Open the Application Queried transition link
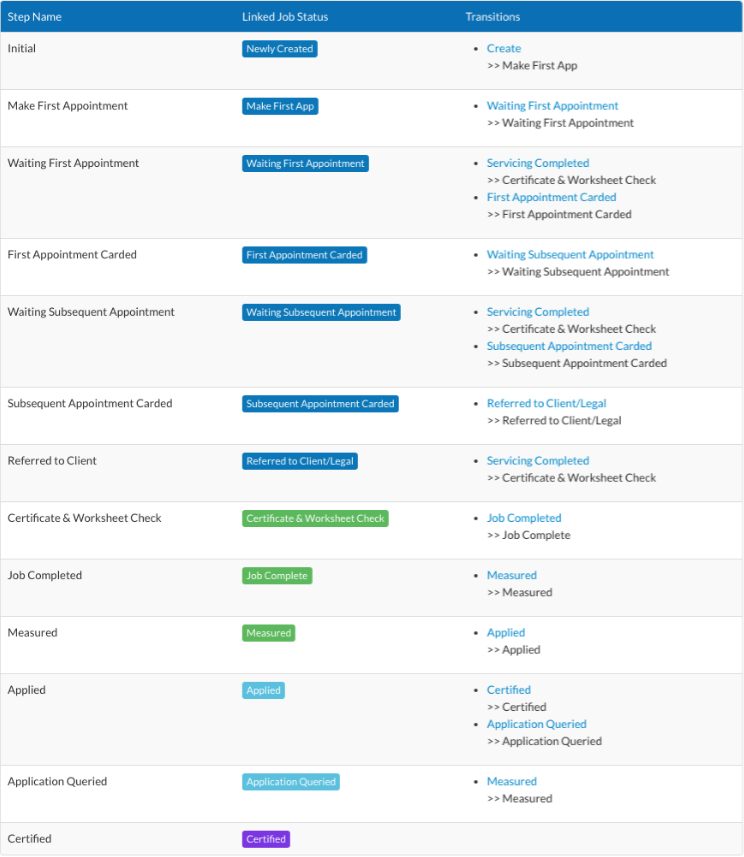This screenshot has height=857, width=744. point(536,724)
